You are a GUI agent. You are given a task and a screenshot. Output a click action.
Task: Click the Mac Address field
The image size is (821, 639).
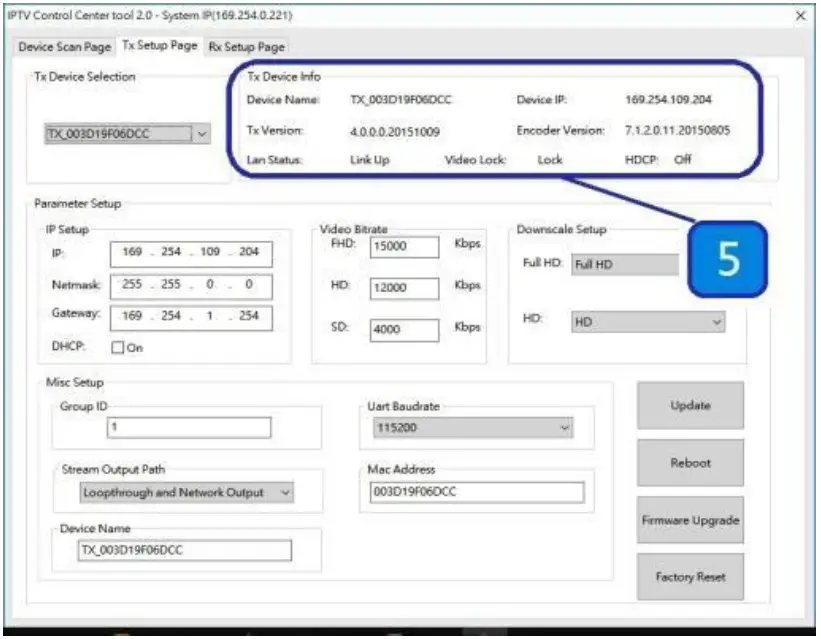point(476,492)
